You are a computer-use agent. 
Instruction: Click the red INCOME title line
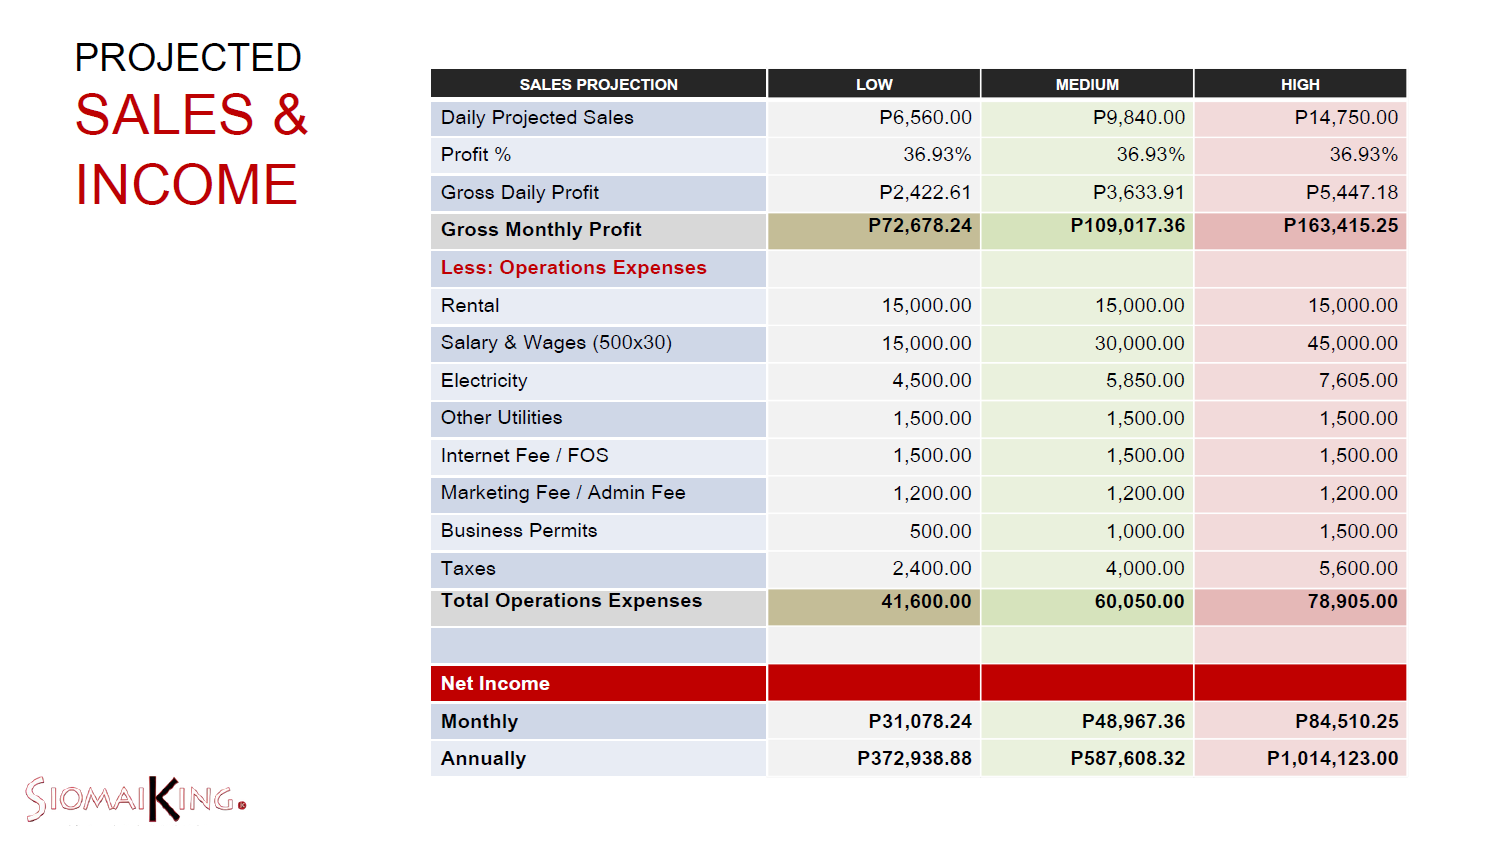coord(186,185)
